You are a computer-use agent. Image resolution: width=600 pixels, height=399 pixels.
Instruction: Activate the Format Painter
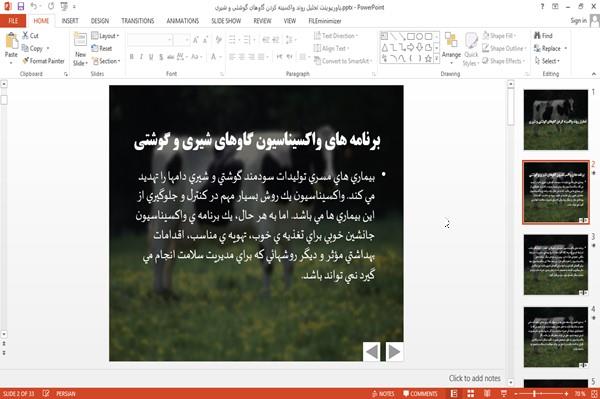[43, 61]
